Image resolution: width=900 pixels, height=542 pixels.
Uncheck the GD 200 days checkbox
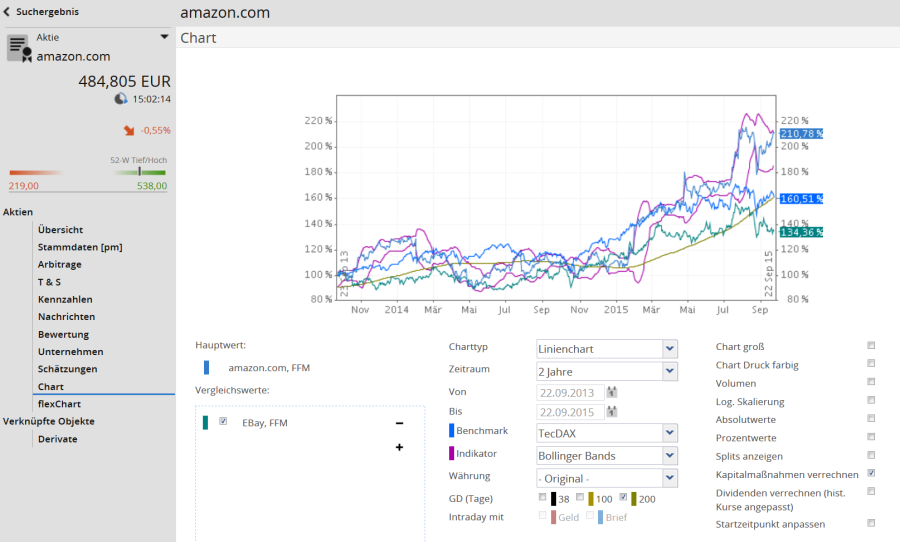tap(625, 497)
